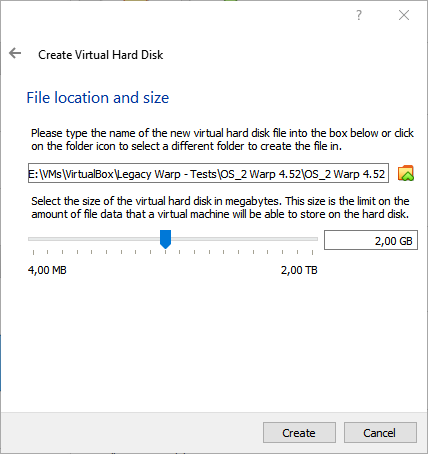Click the File location and size heading
Image resolution: width=428 pixels, height=454 pixels.
(x=98, y=98)
